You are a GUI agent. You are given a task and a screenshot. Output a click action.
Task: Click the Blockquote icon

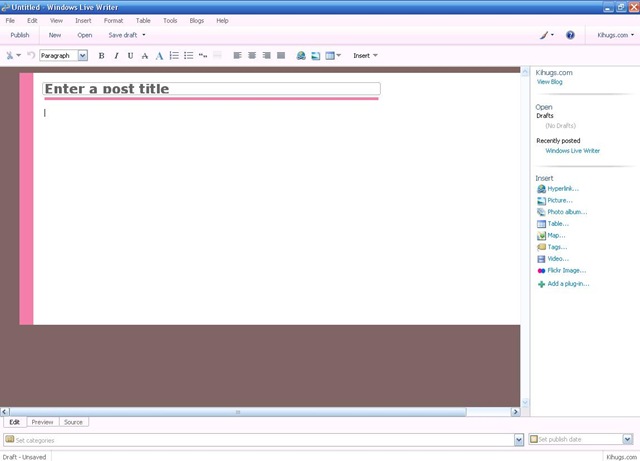[x=203, y=56]
